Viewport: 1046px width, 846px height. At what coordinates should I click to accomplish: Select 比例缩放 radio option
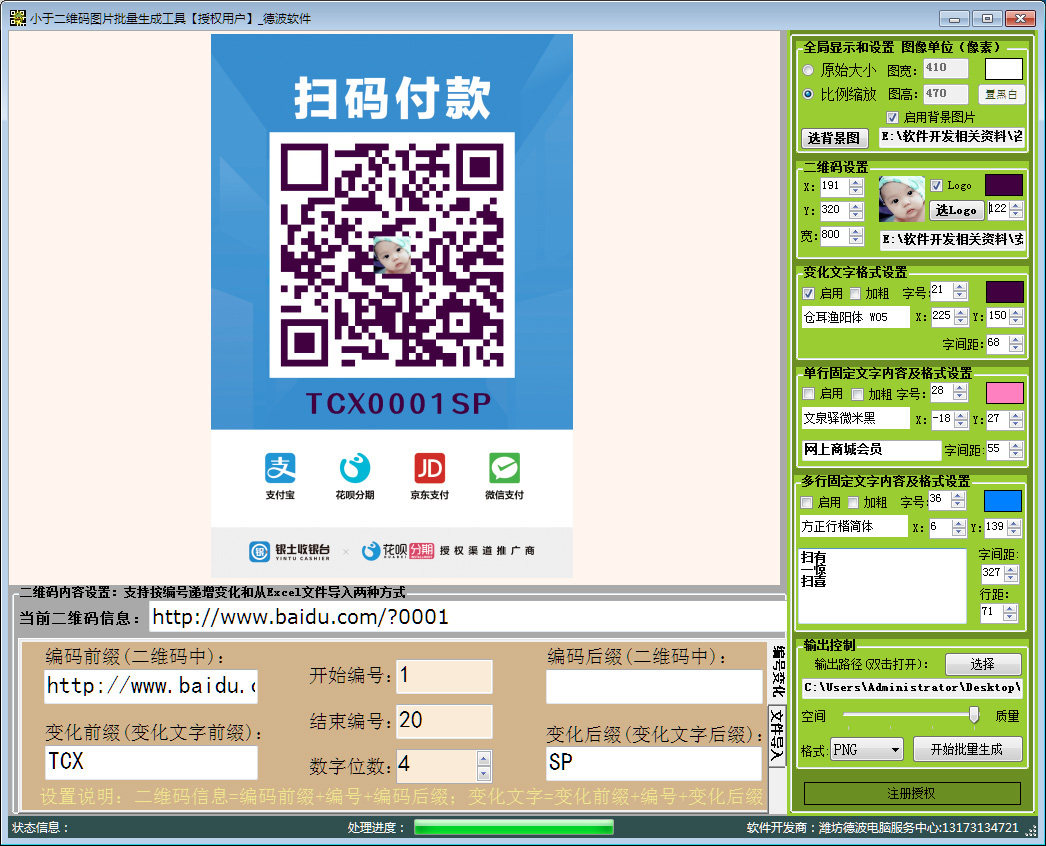[x=809, y=94]
